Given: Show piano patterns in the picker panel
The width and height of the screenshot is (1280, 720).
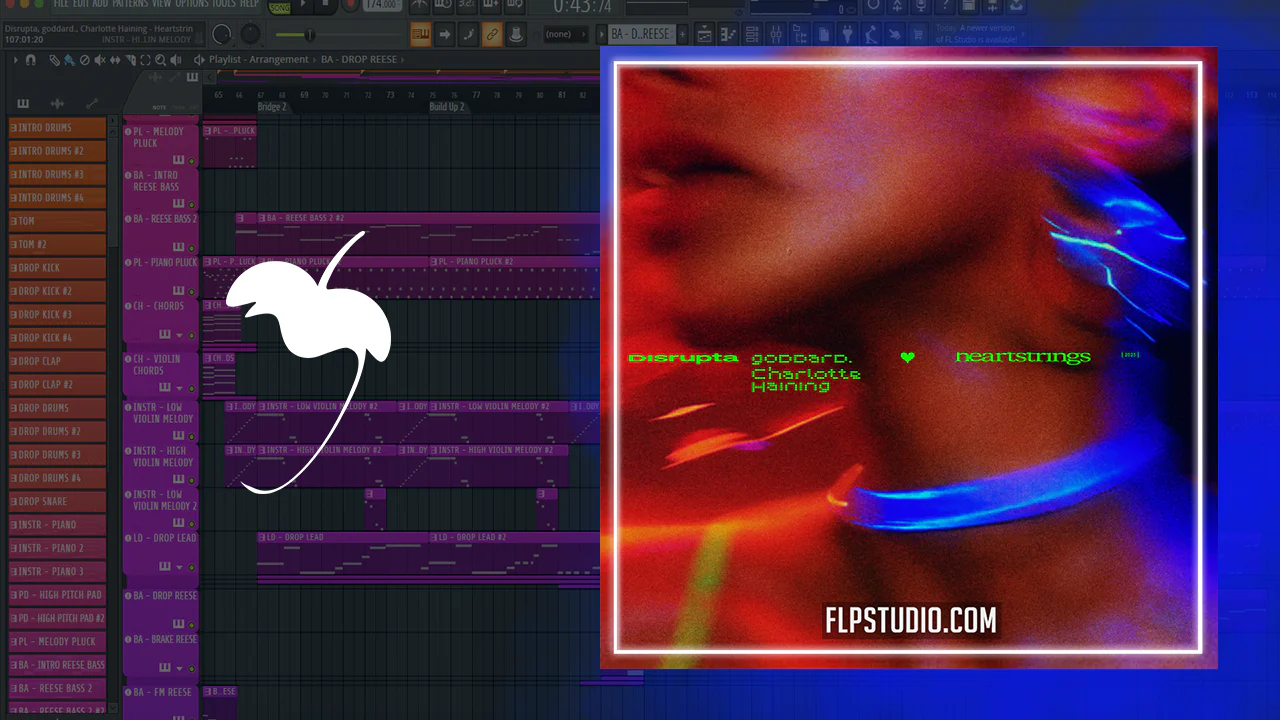Looking at the screenshot, I should coord(23,104).
